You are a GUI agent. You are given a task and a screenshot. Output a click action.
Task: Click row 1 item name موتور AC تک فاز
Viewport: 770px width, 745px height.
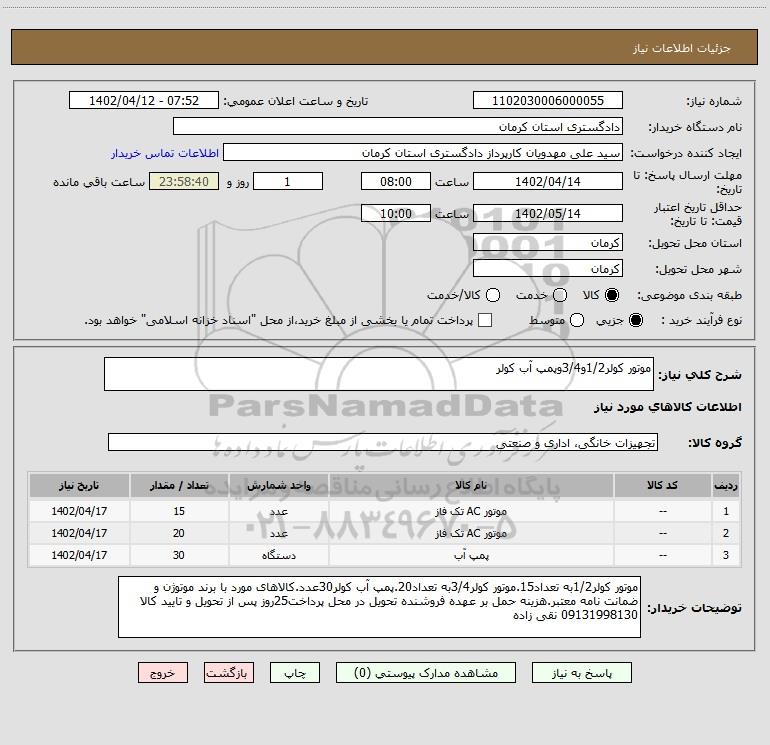pos(471,511)
